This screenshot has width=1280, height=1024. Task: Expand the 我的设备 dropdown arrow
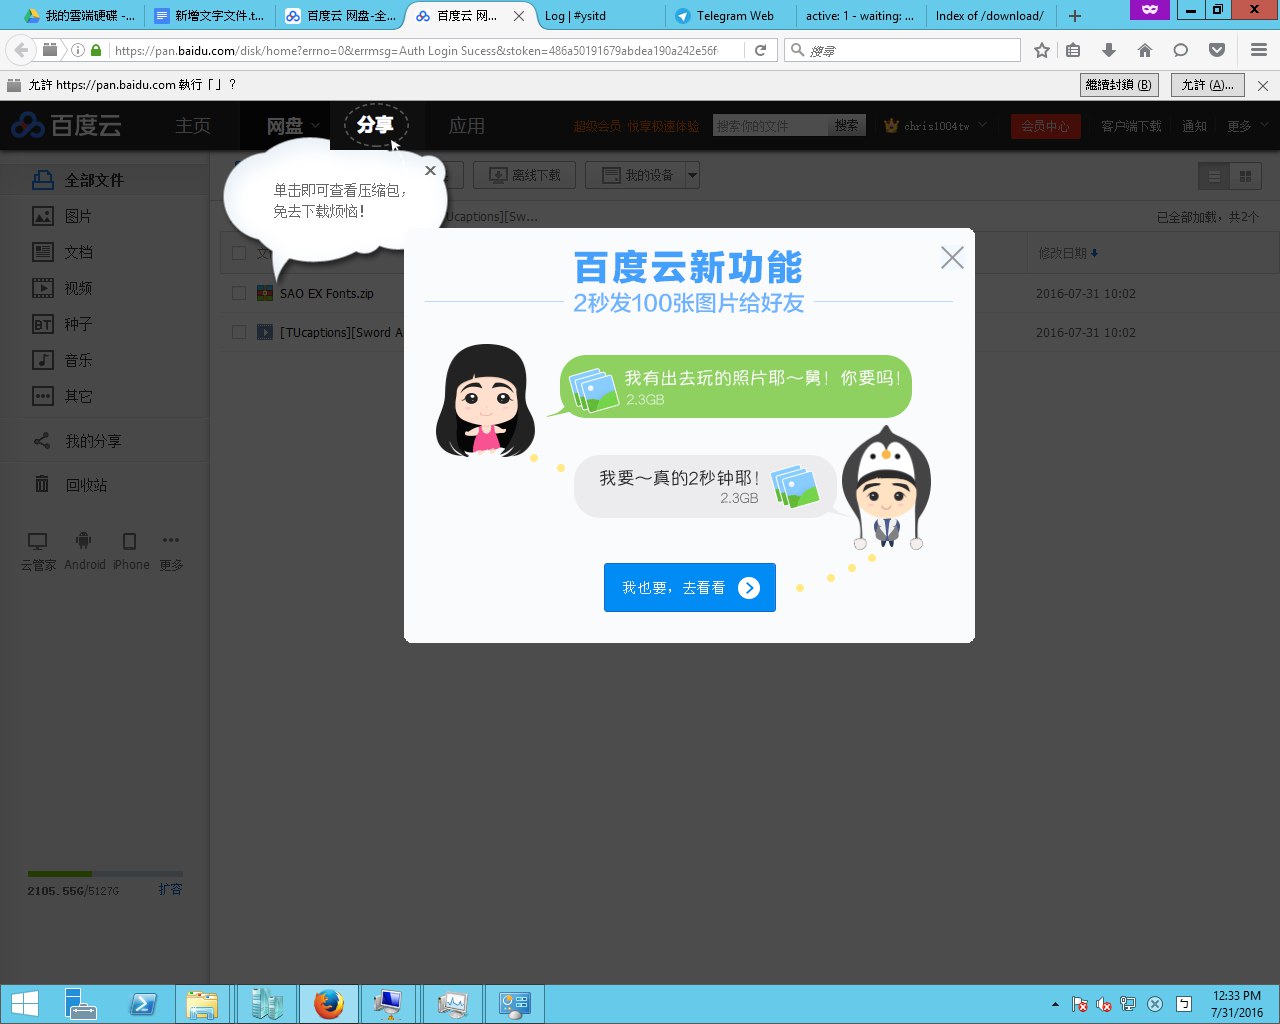click(692, 175)
